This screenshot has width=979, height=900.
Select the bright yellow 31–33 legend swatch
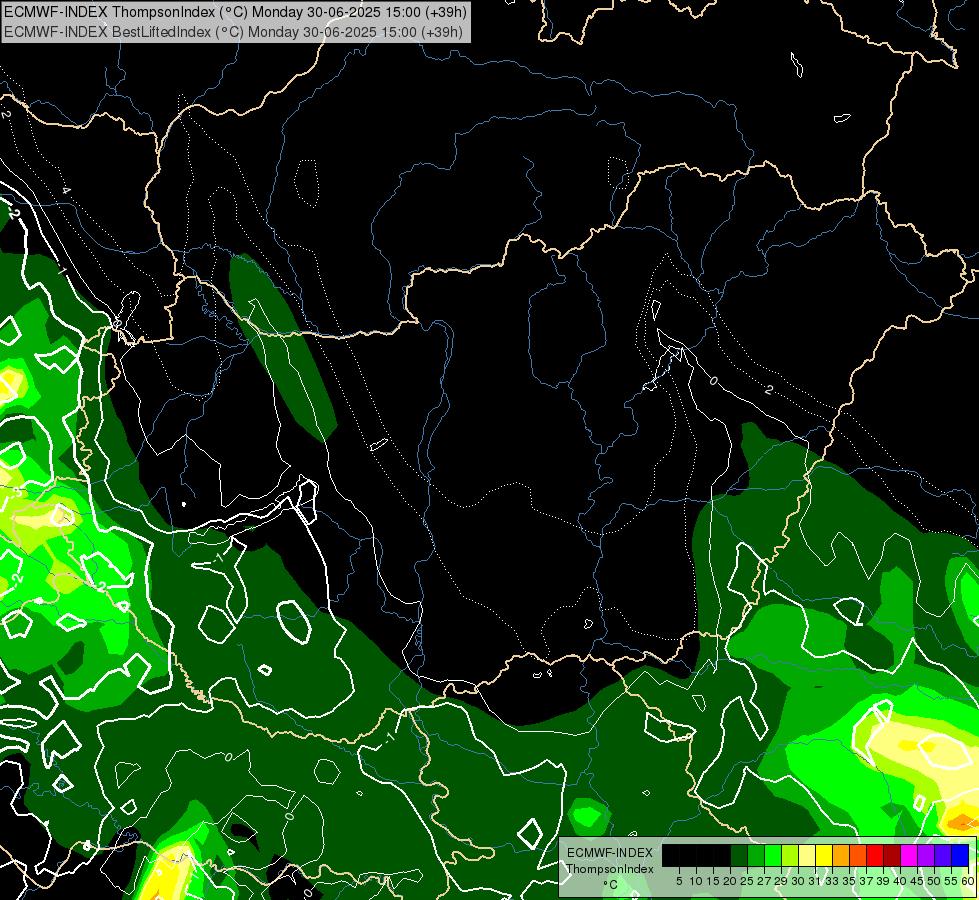pyautogui.click(x=824, y=855)
